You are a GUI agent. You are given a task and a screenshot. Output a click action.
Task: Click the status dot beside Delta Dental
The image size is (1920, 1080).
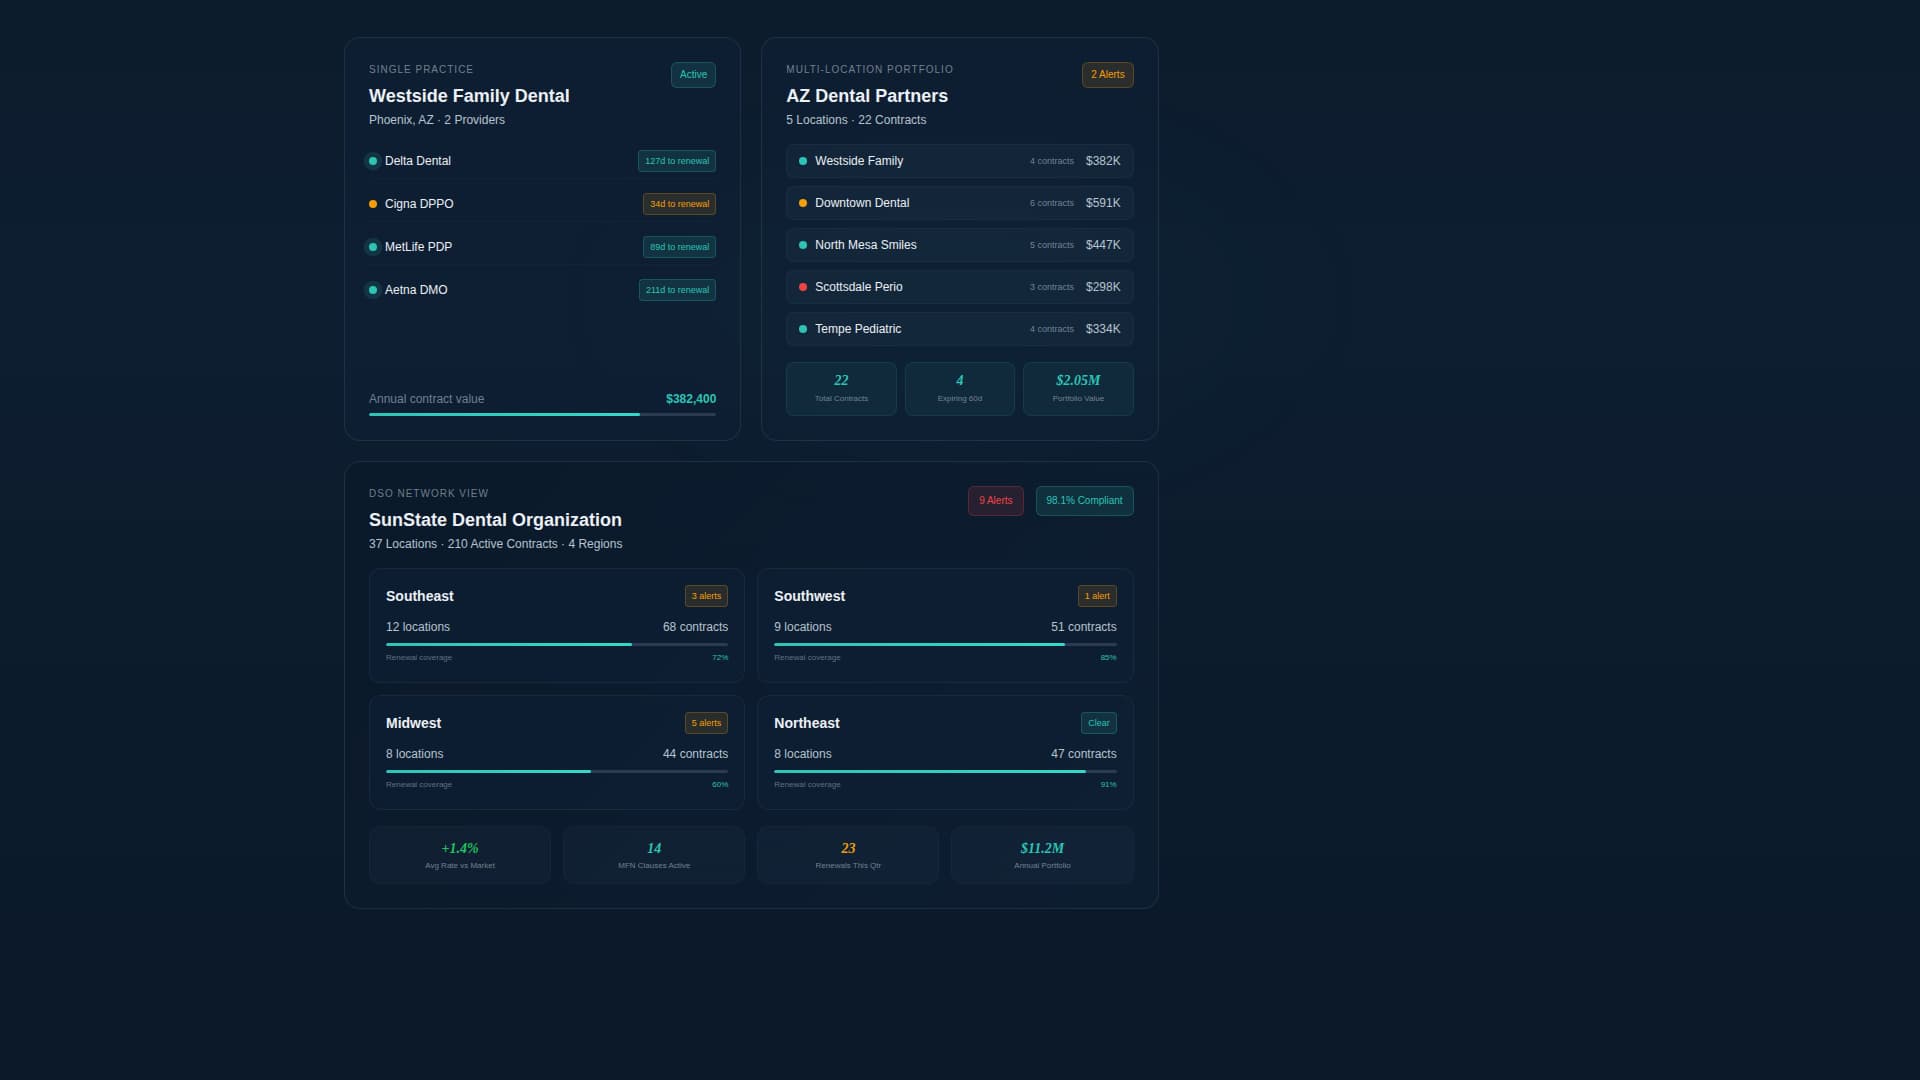373,161
